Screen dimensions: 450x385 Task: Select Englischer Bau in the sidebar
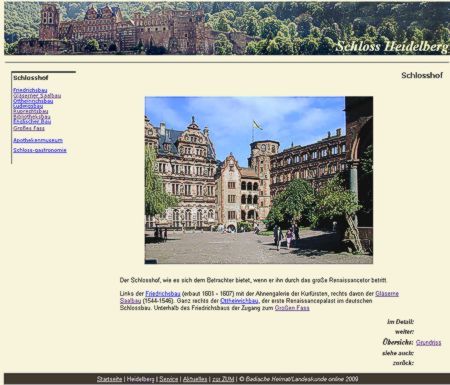(x=32, y=122)
